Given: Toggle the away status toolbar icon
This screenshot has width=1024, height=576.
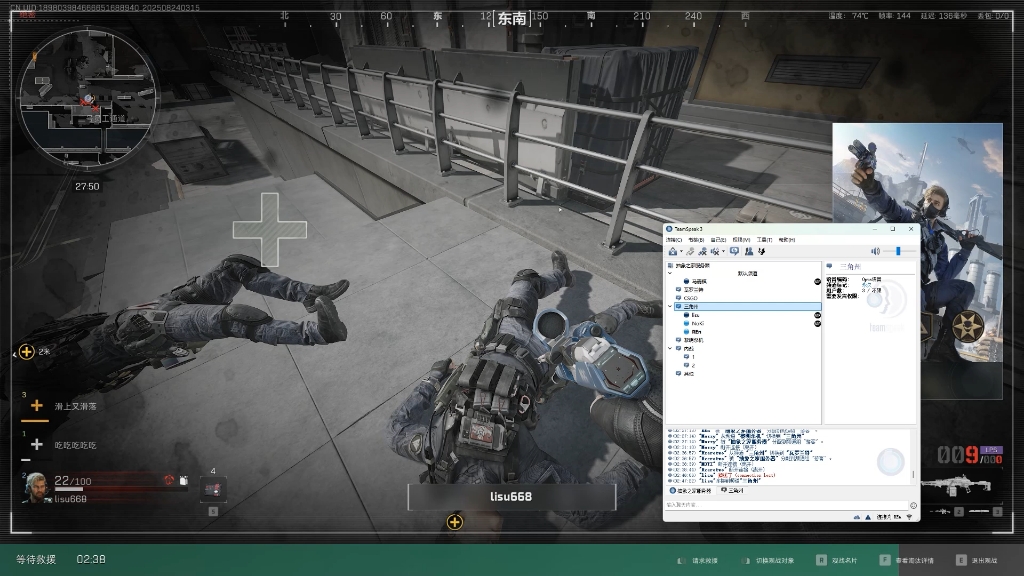Looking at the screenshot, I should [715, 251].
